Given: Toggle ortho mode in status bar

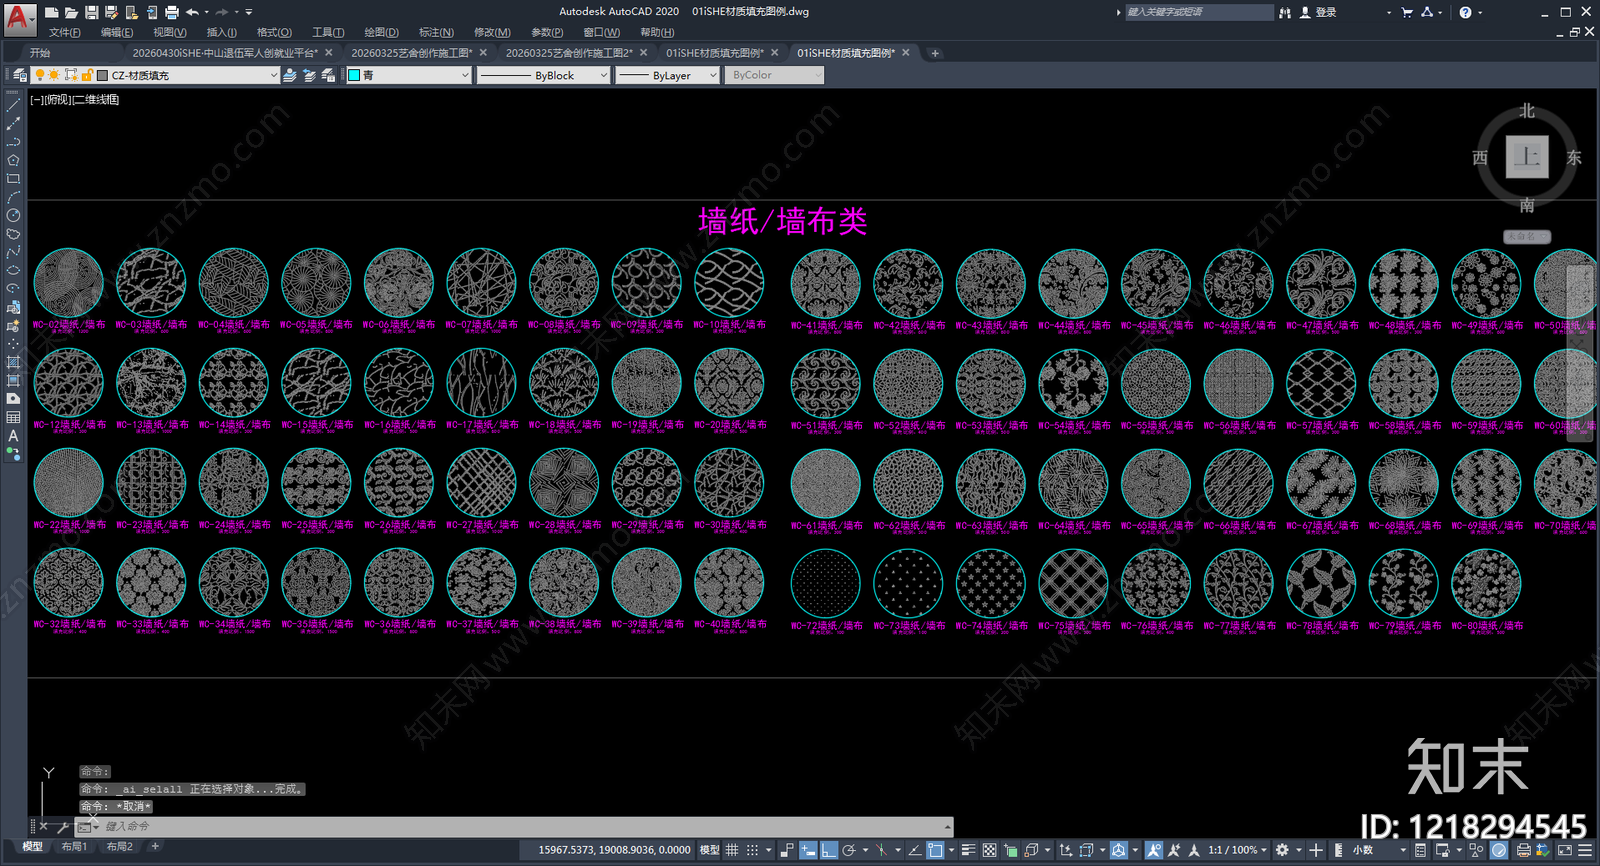Looking at the screenshot, I should tap(829, 850).
